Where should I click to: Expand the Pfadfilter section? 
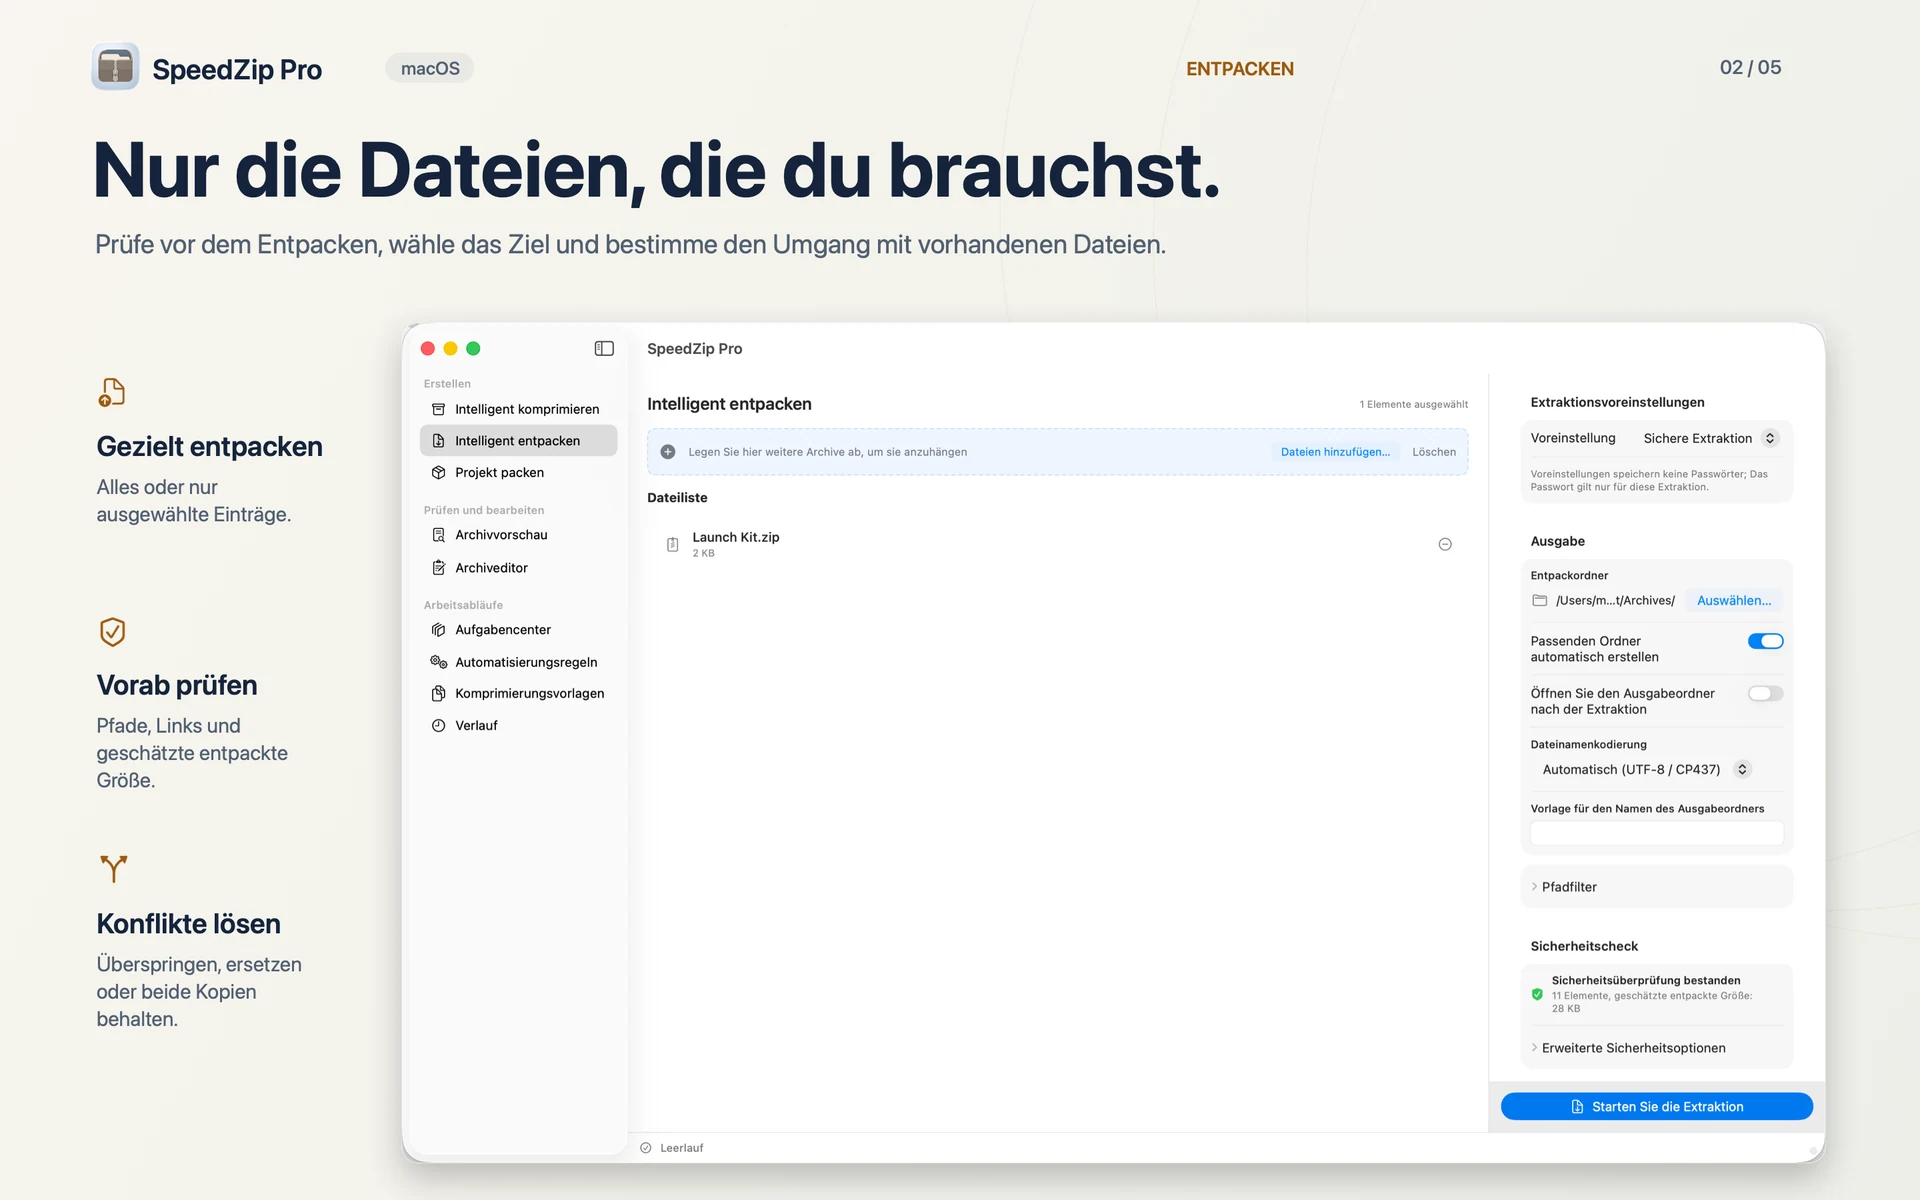tap(1656, 887)
